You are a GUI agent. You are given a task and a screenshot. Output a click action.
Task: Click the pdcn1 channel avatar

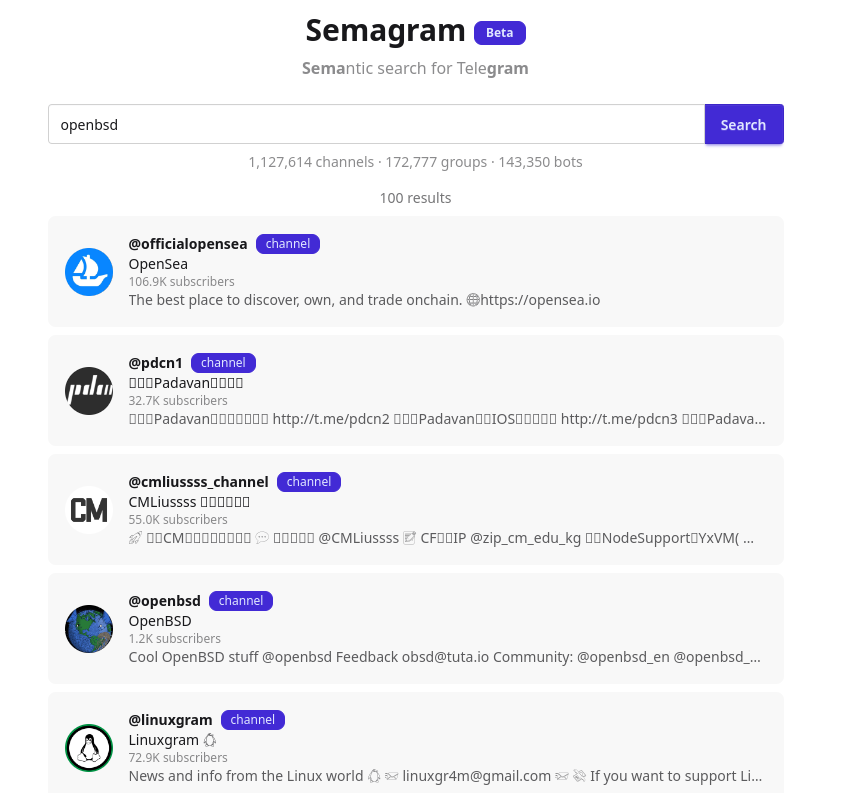pyautogui.click(x=89, y=391)
